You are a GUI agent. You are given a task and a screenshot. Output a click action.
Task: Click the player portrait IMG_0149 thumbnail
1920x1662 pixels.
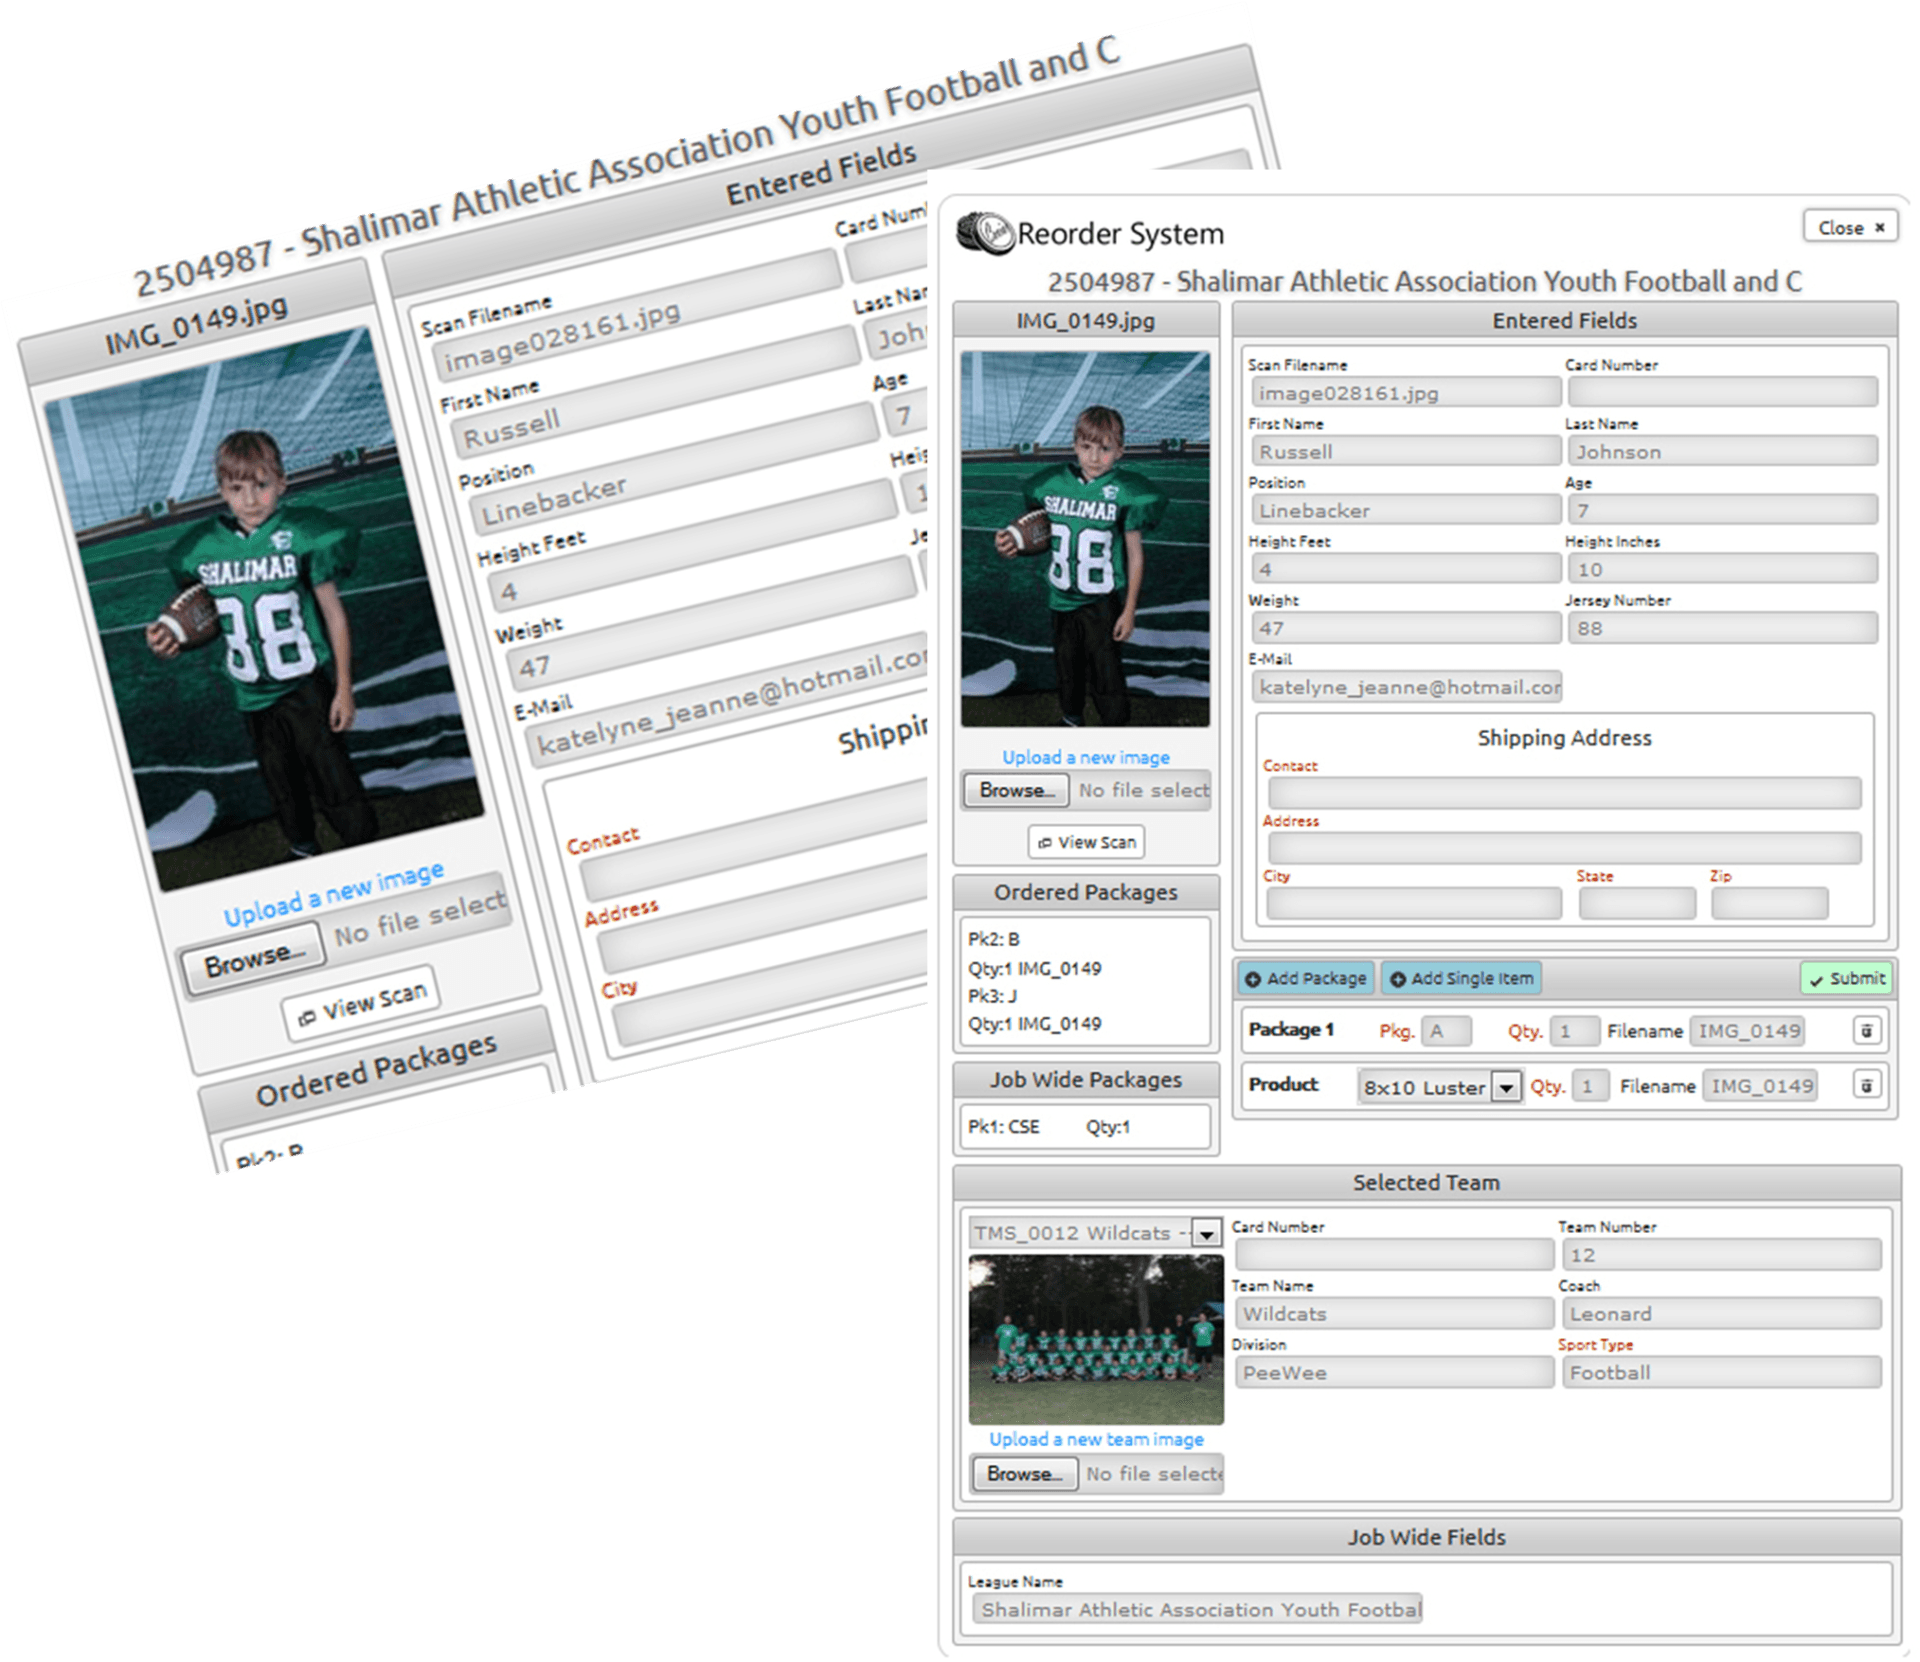(1085, 539)
